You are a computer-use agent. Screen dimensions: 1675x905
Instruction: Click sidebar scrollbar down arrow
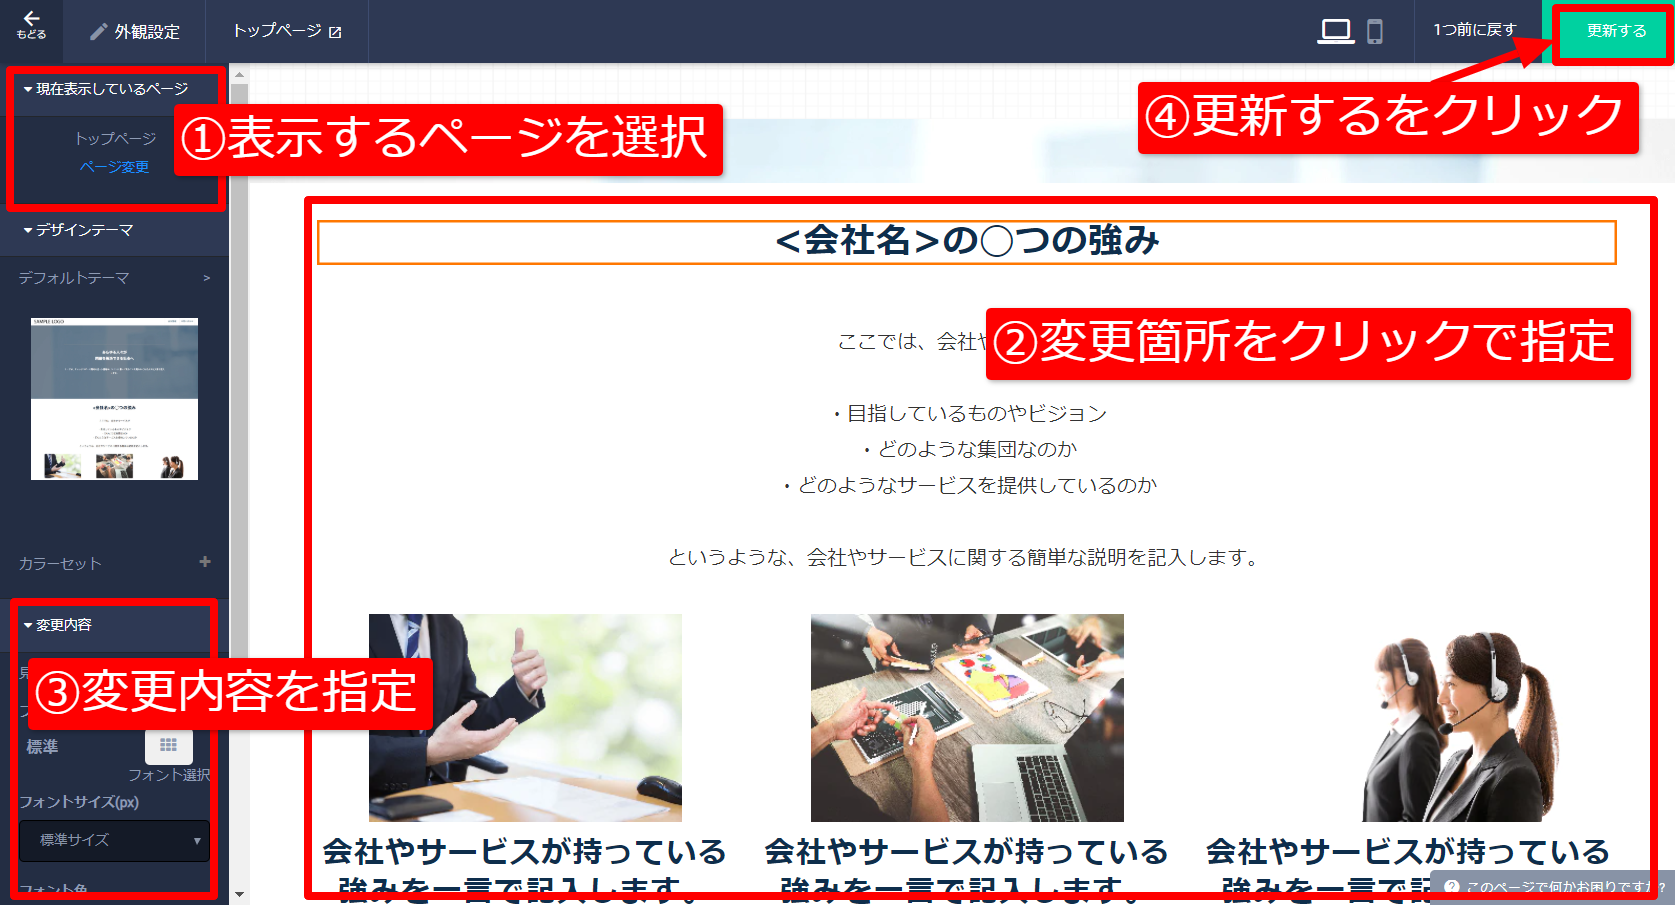coord(238,894)
